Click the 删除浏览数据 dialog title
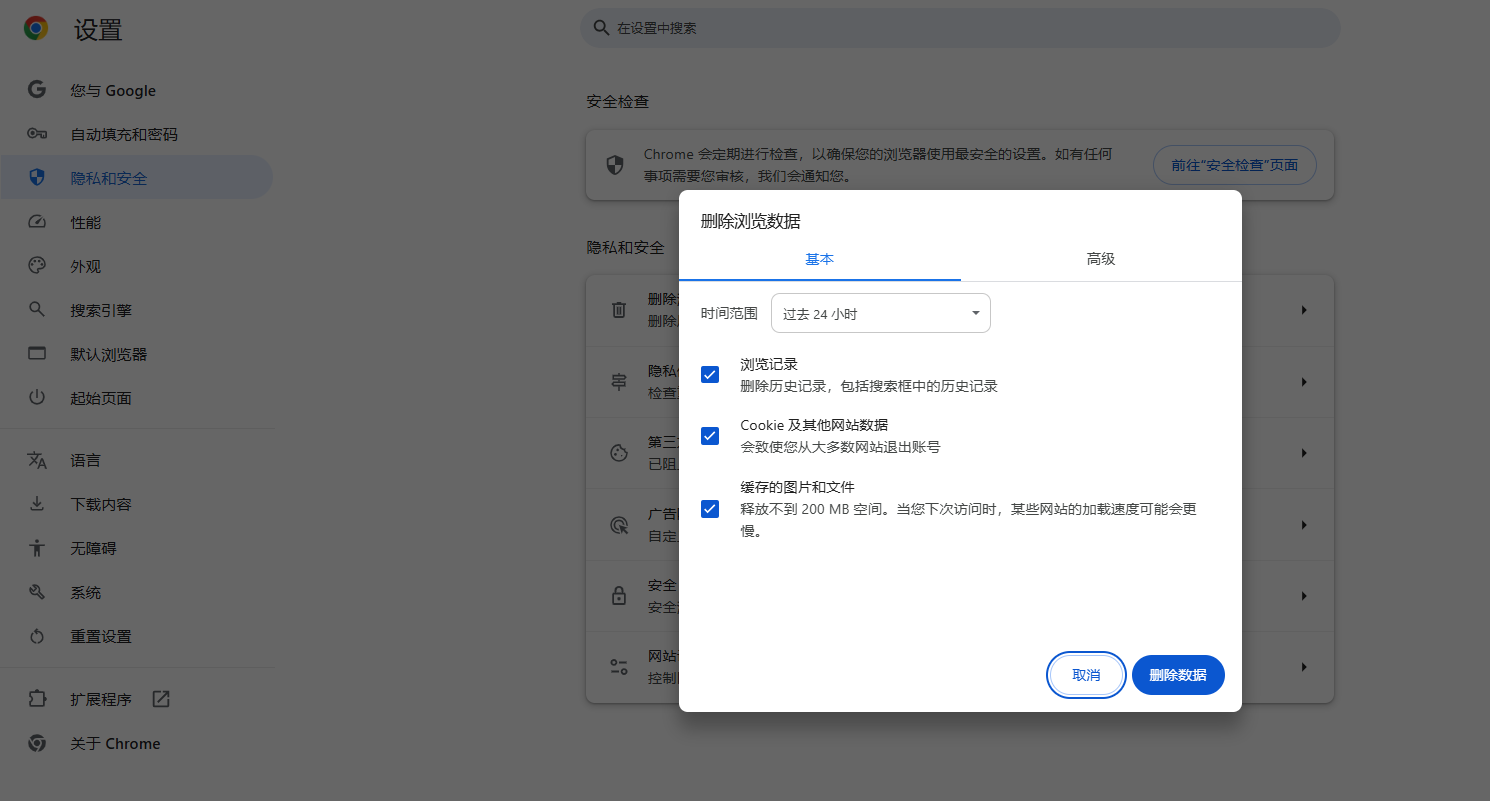Image resolution: width=1490 pixels, height=801 pixels. 750,221
